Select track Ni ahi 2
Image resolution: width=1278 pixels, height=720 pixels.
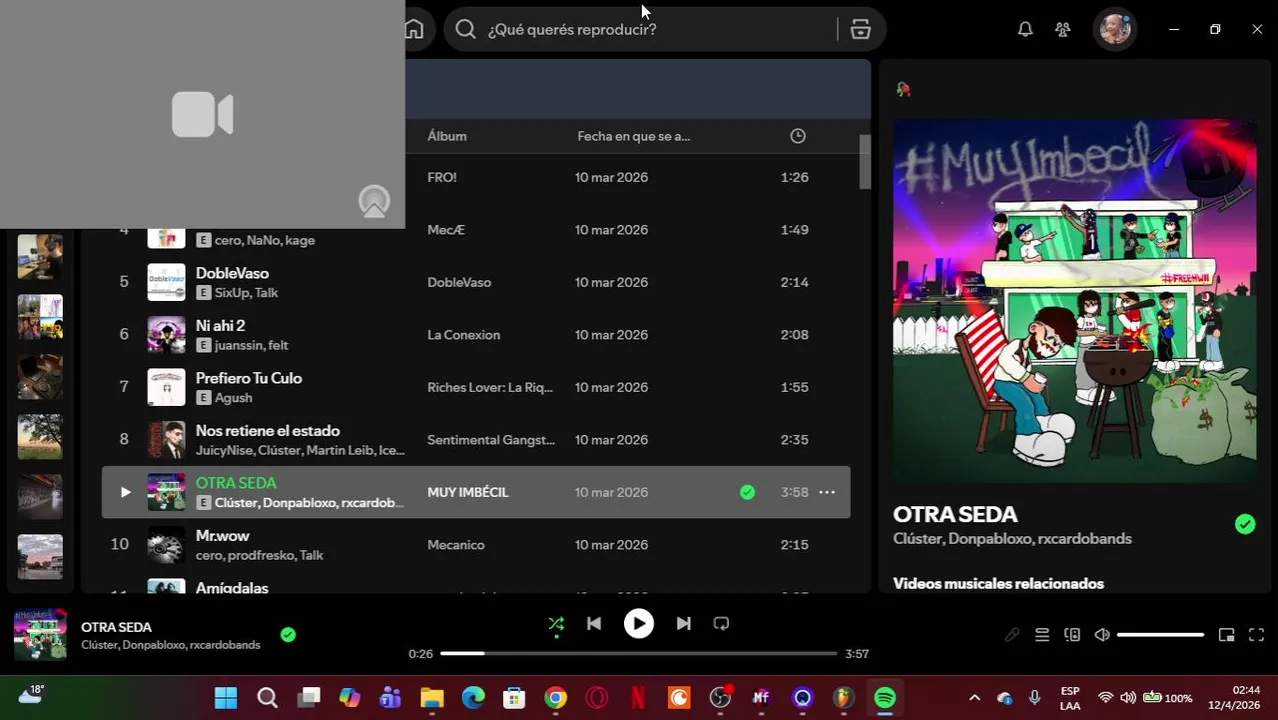220,326
